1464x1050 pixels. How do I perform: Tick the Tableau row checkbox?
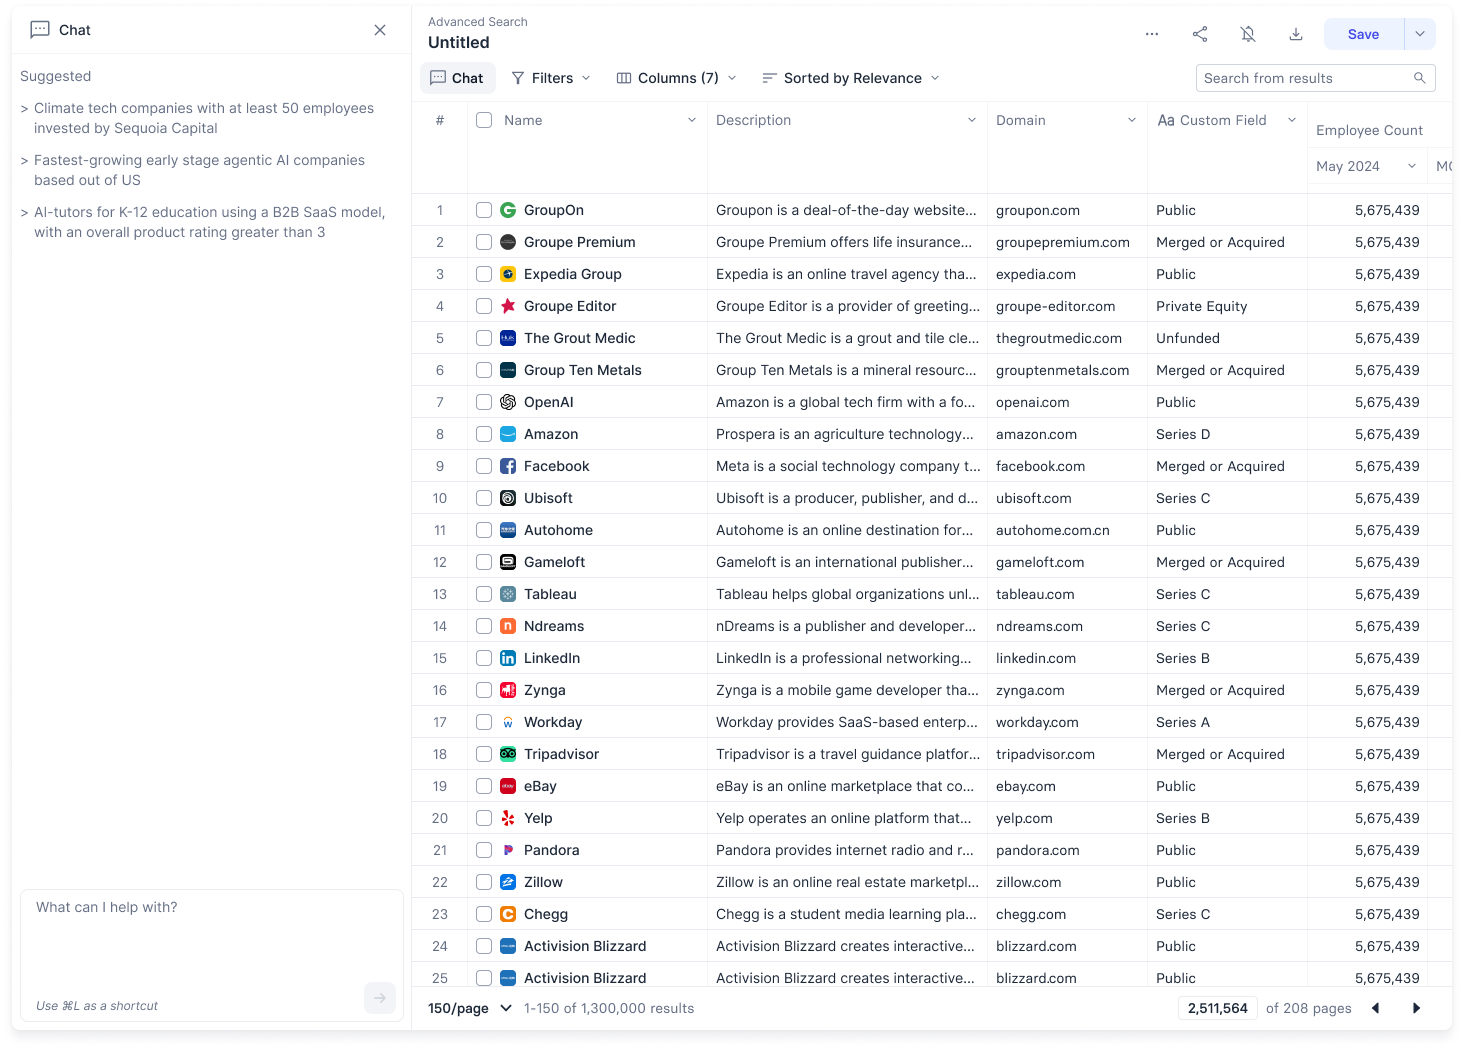(484, 594)
